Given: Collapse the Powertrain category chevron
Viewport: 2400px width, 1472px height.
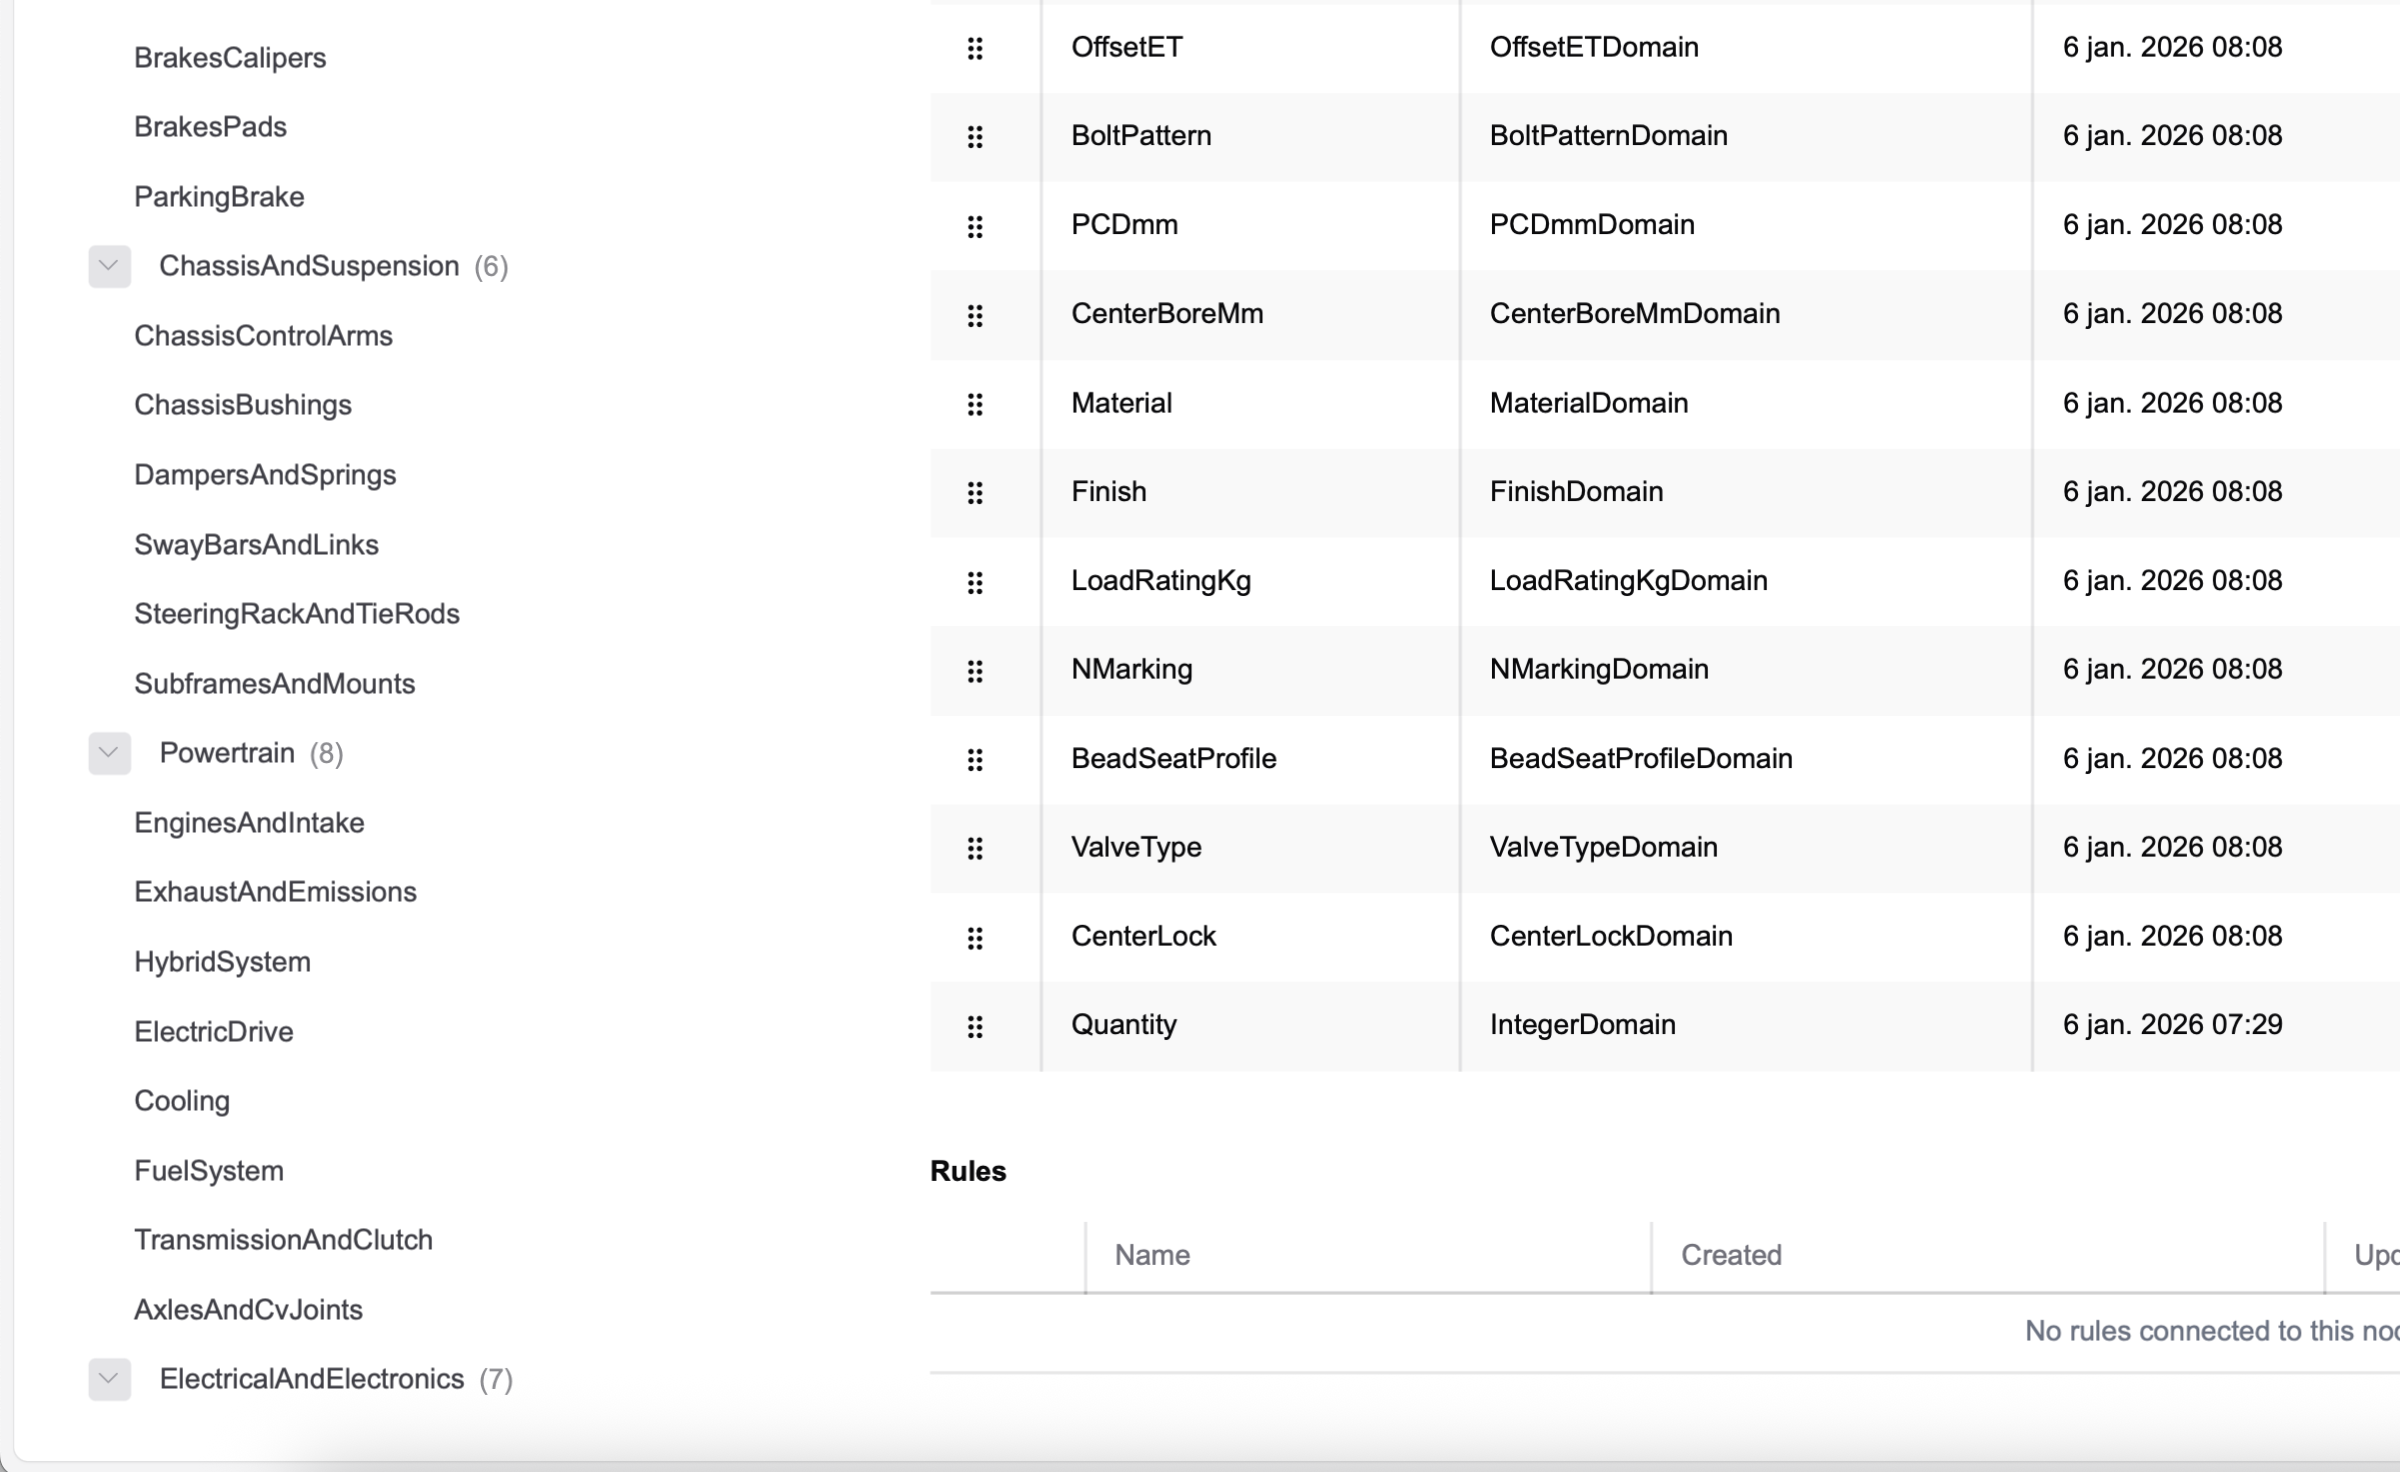Looking at the screenshot, I should coord(109,753).
